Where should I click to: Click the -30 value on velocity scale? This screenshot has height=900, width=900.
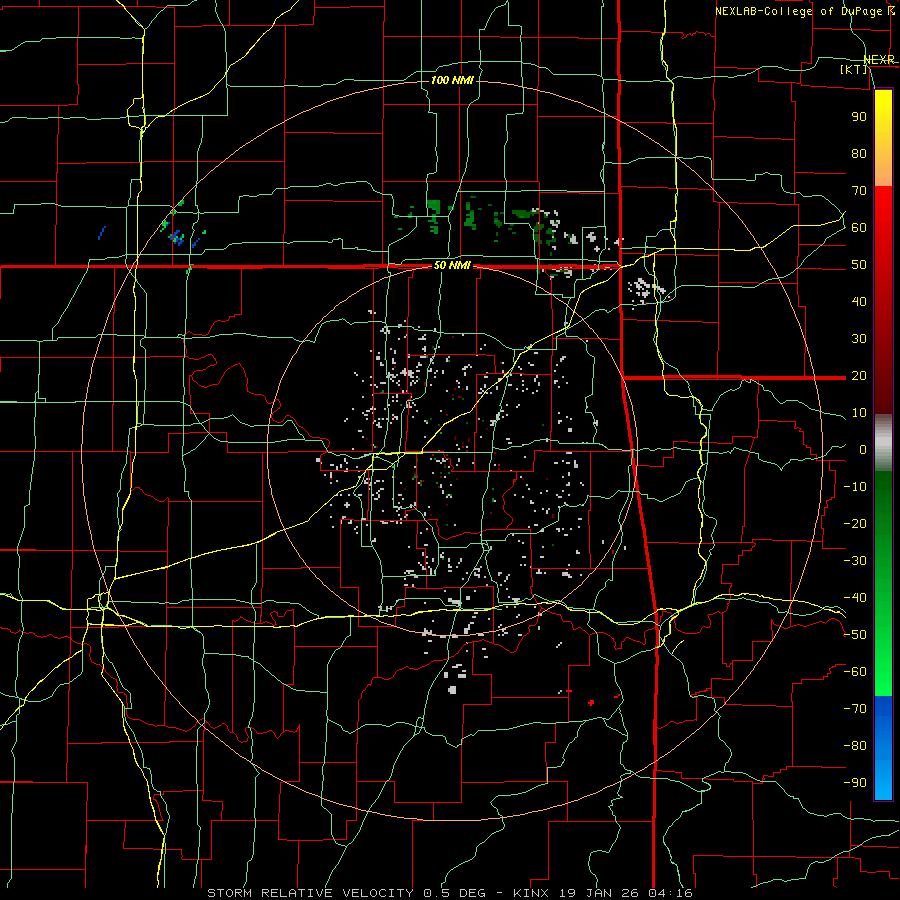[855, 561]
